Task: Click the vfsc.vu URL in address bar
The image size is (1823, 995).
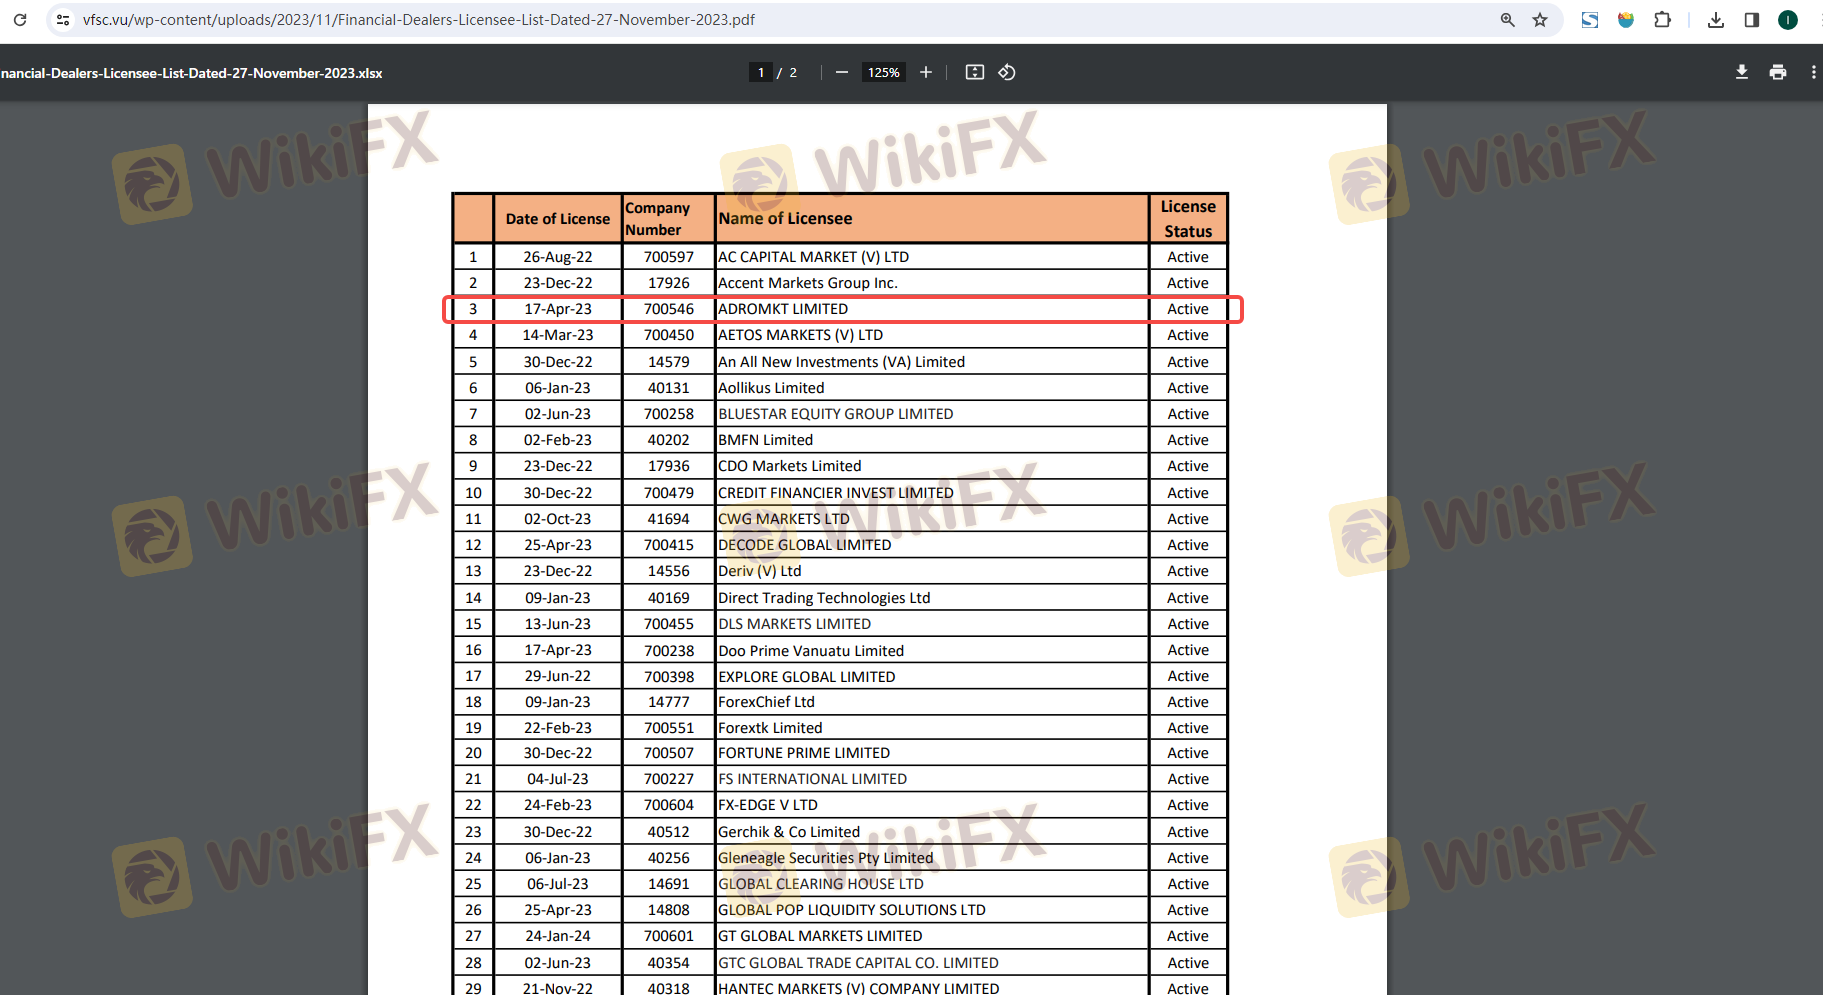Action: 418,20
